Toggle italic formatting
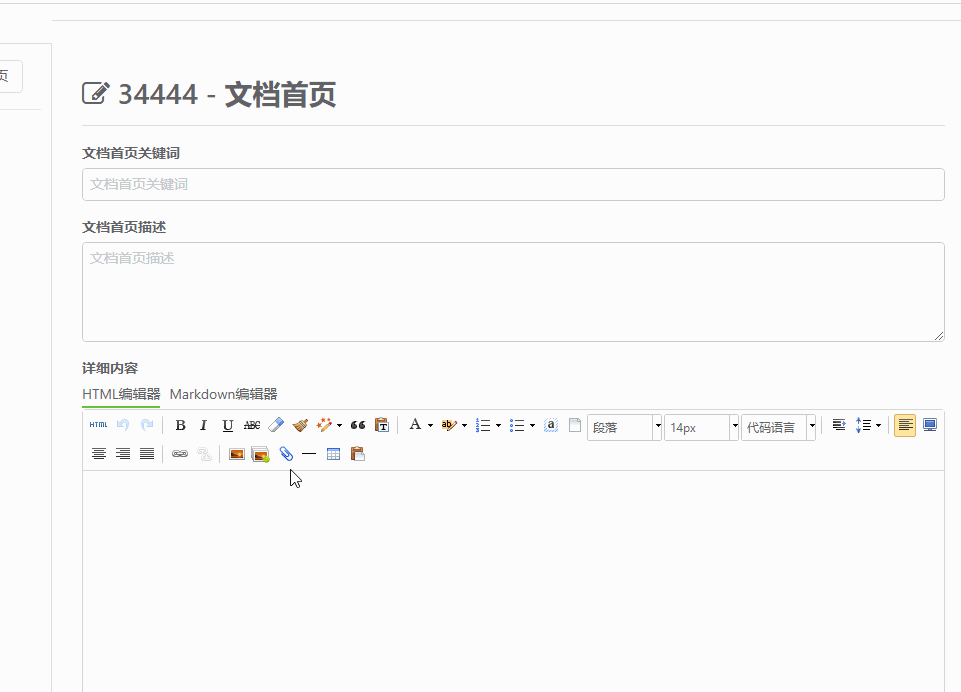This screenshot has width=961, height=692. pyautogui.click(x=203, y=425)
